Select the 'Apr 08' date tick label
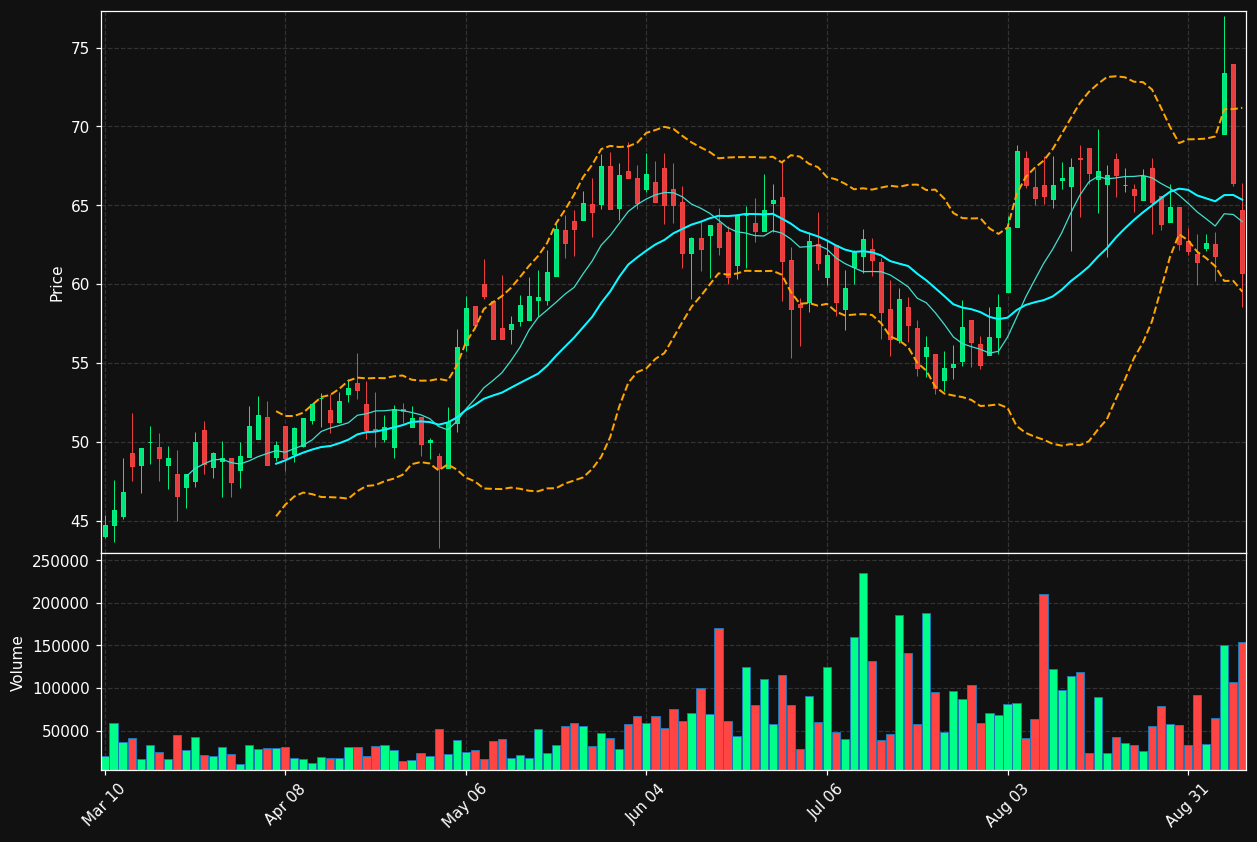 coord(283,804)
